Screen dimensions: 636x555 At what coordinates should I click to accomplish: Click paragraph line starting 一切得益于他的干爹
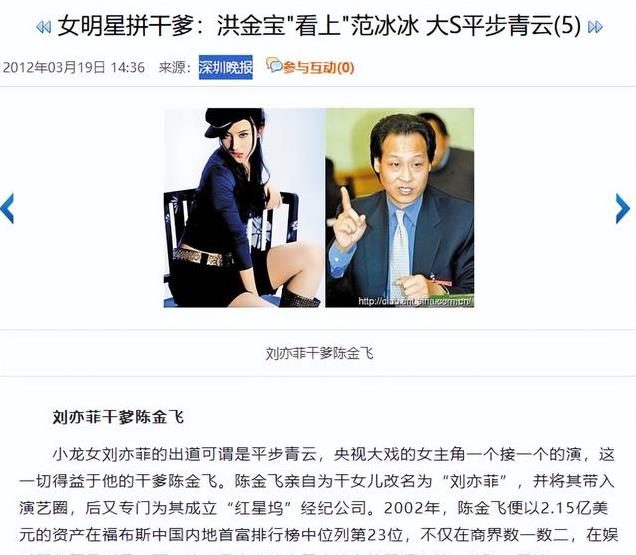317,481
